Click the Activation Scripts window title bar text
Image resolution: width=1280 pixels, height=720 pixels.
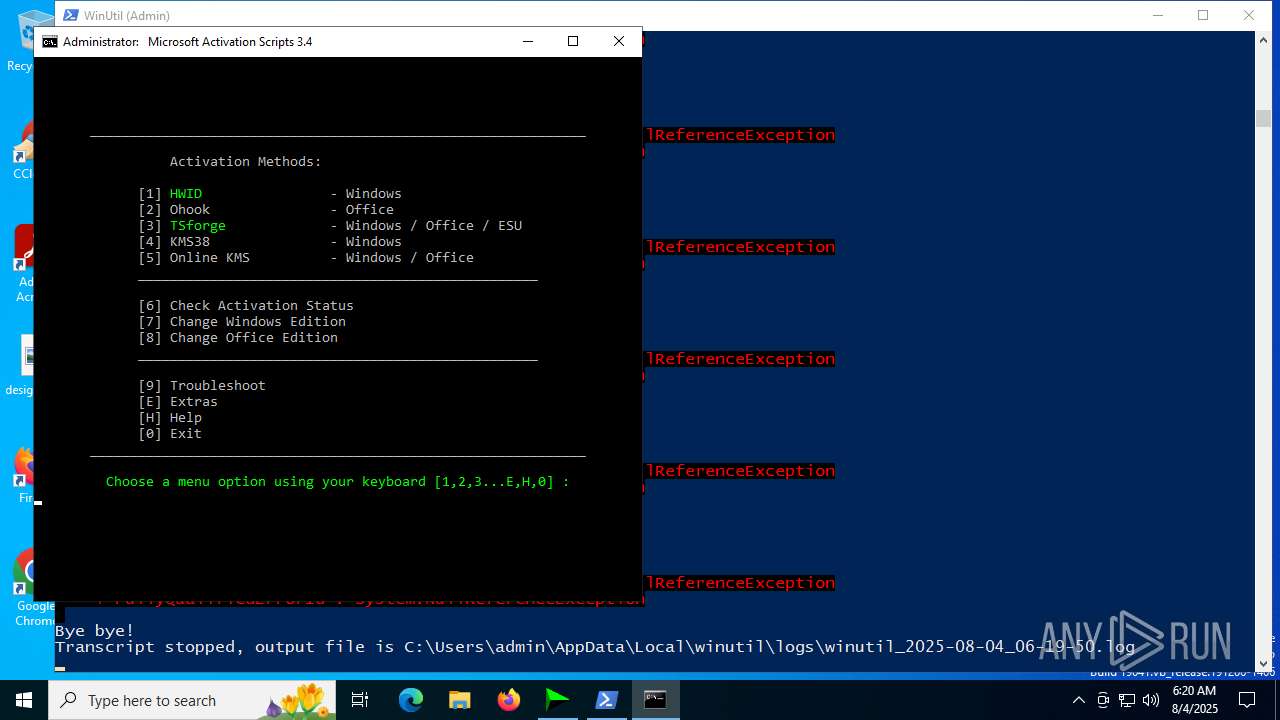188,42
